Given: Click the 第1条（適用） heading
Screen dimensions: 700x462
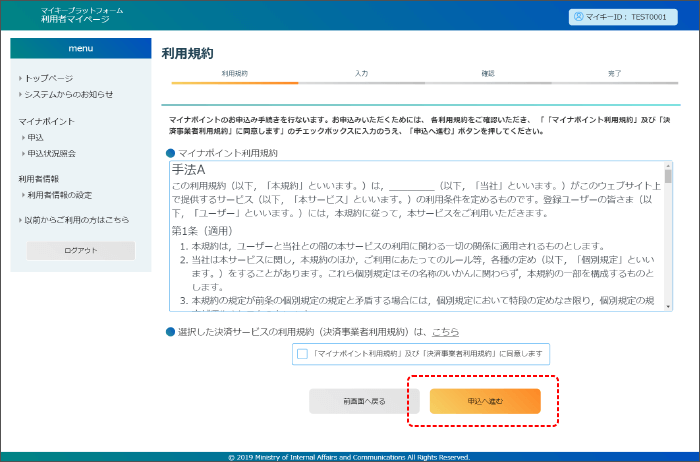Looking at the screenshot, I should [x=202, y=231].
